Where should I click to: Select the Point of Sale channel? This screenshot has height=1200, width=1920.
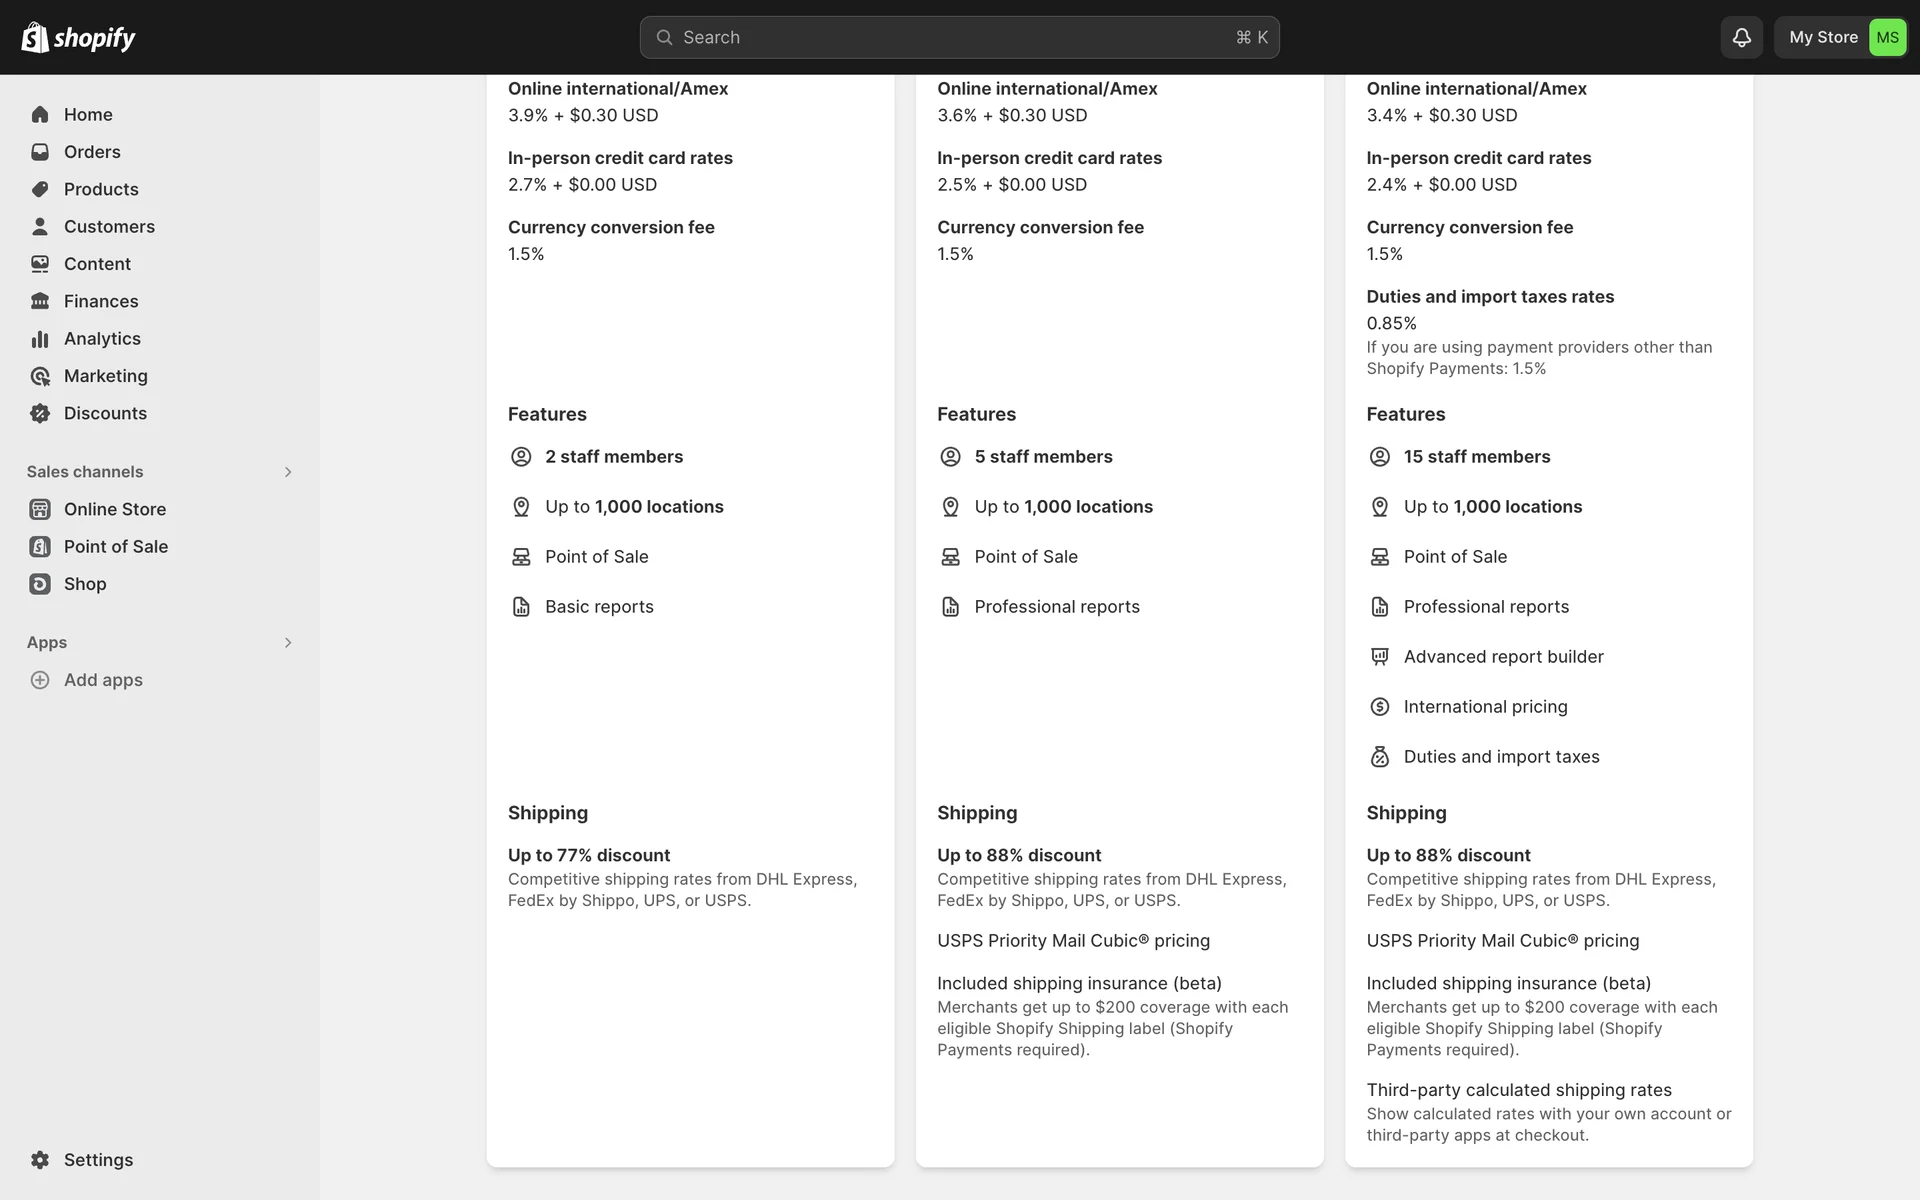[115, 547]
